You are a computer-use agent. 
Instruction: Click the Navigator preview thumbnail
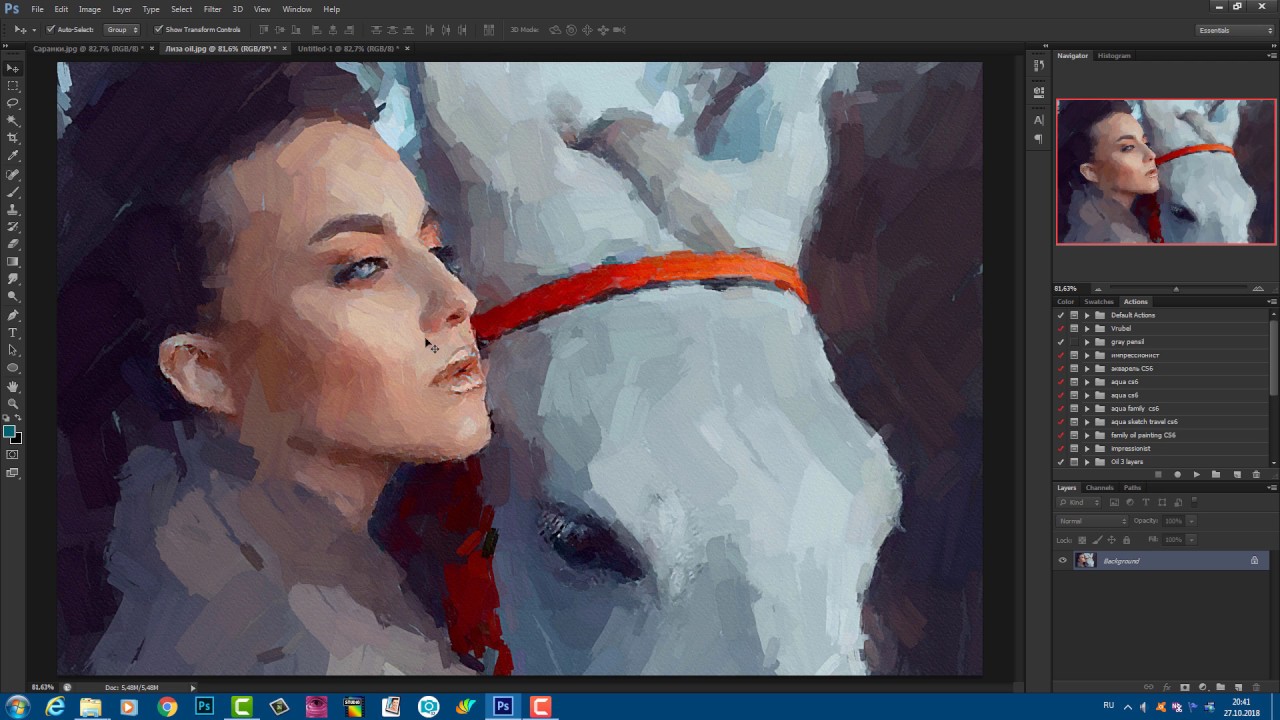click(1166, 171)
